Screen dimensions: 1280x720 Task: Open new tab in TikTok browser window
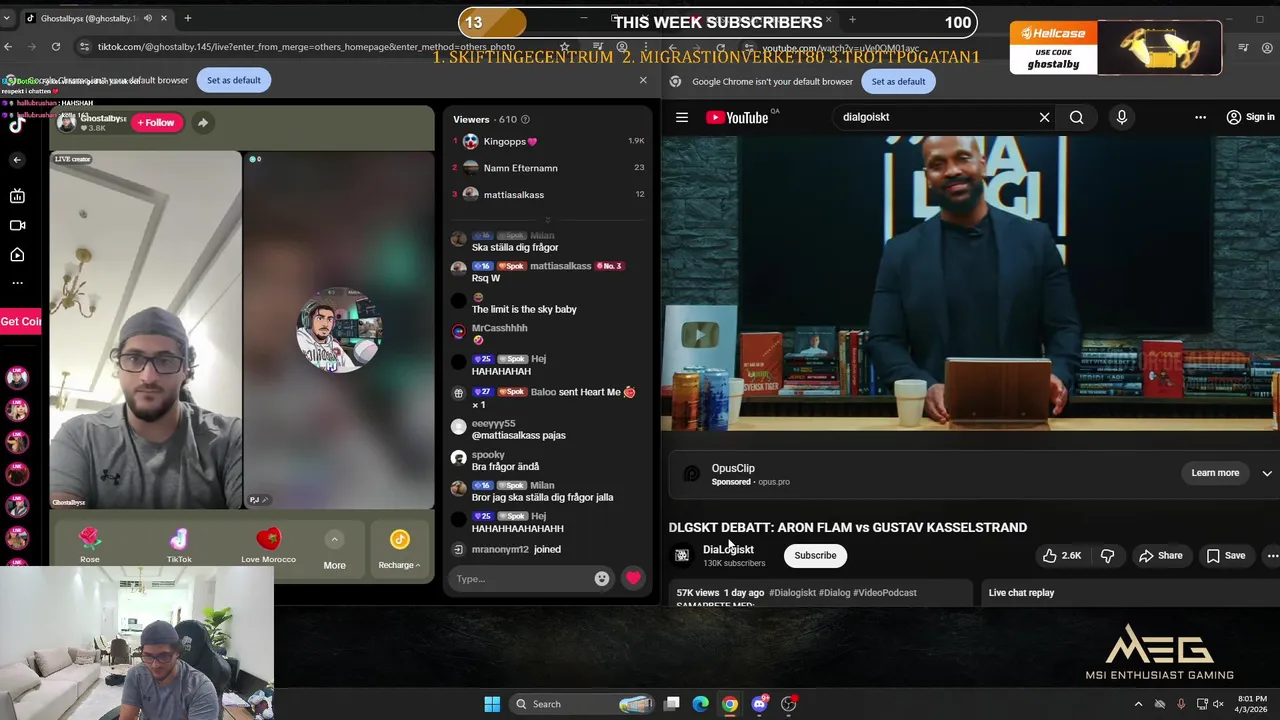click(x=187, y=18)
